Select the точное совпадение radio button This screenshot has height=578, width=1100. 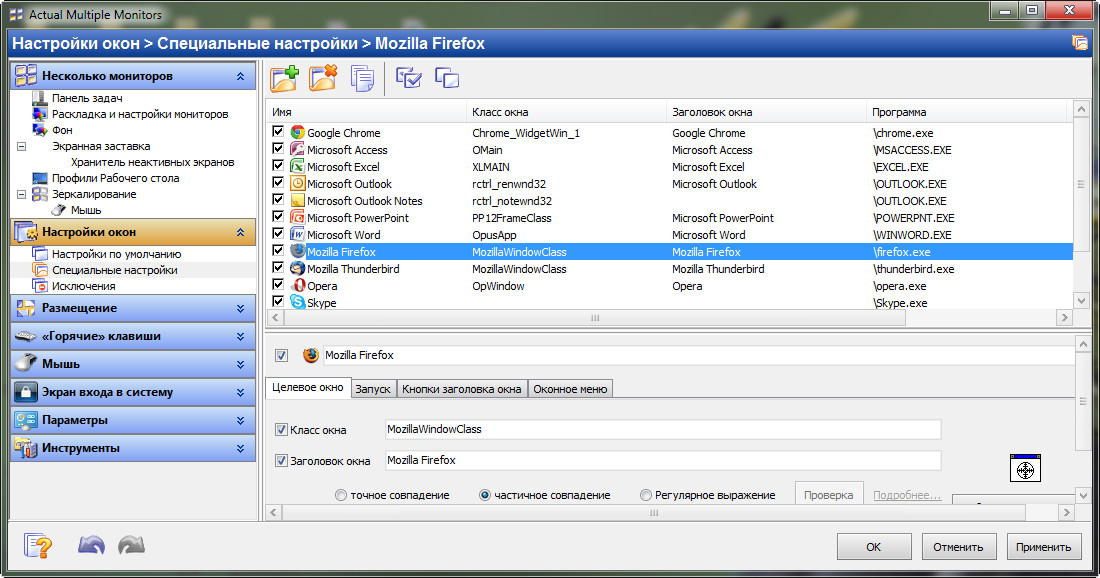pos(341,495)
